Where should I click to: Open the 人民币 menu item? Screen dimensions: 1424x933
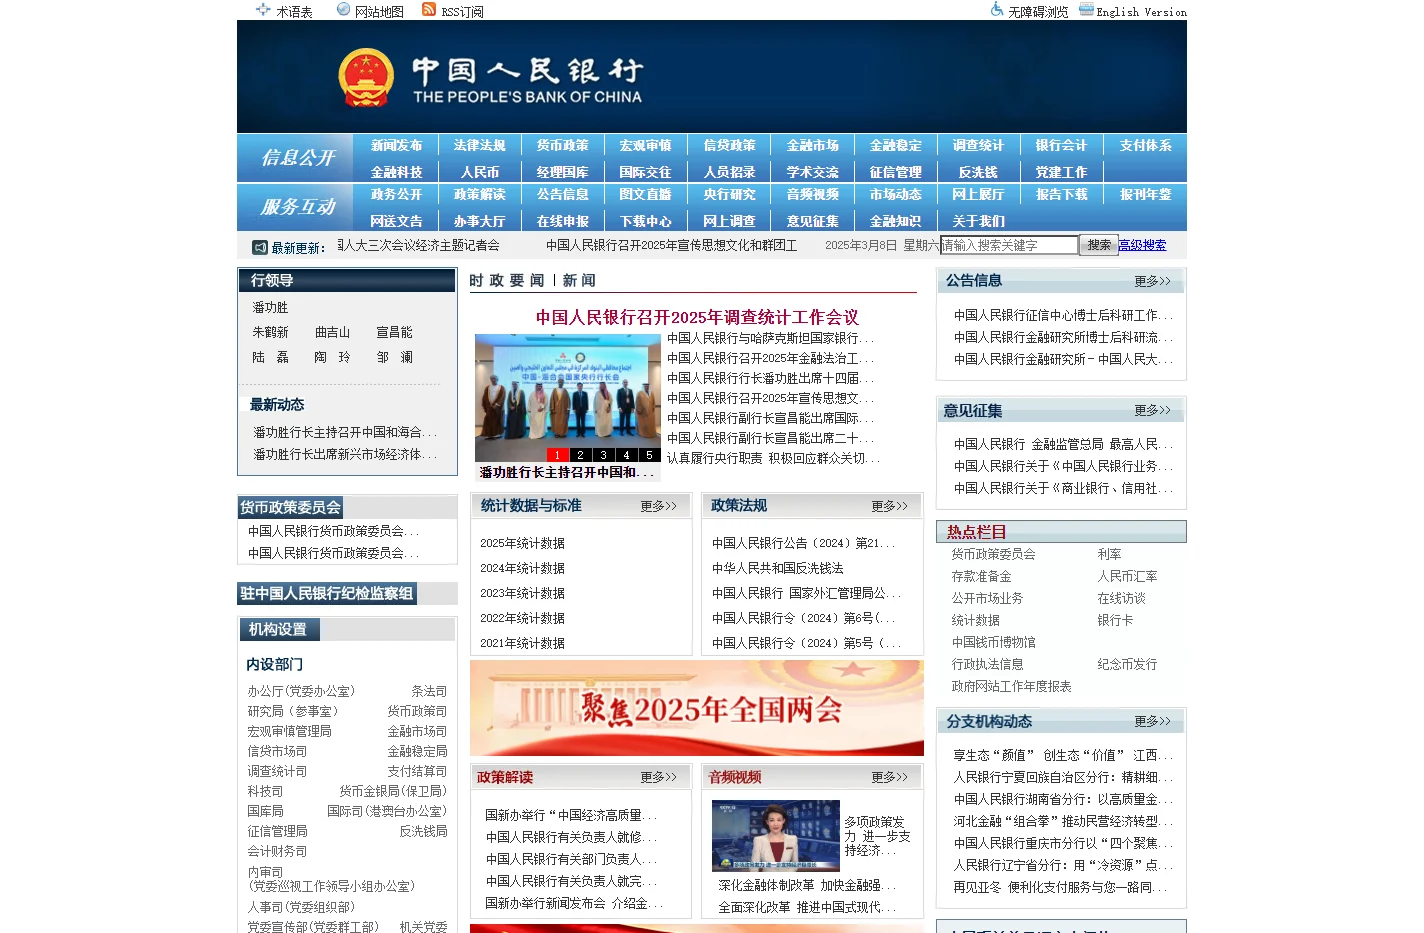(x=480, y=173)
